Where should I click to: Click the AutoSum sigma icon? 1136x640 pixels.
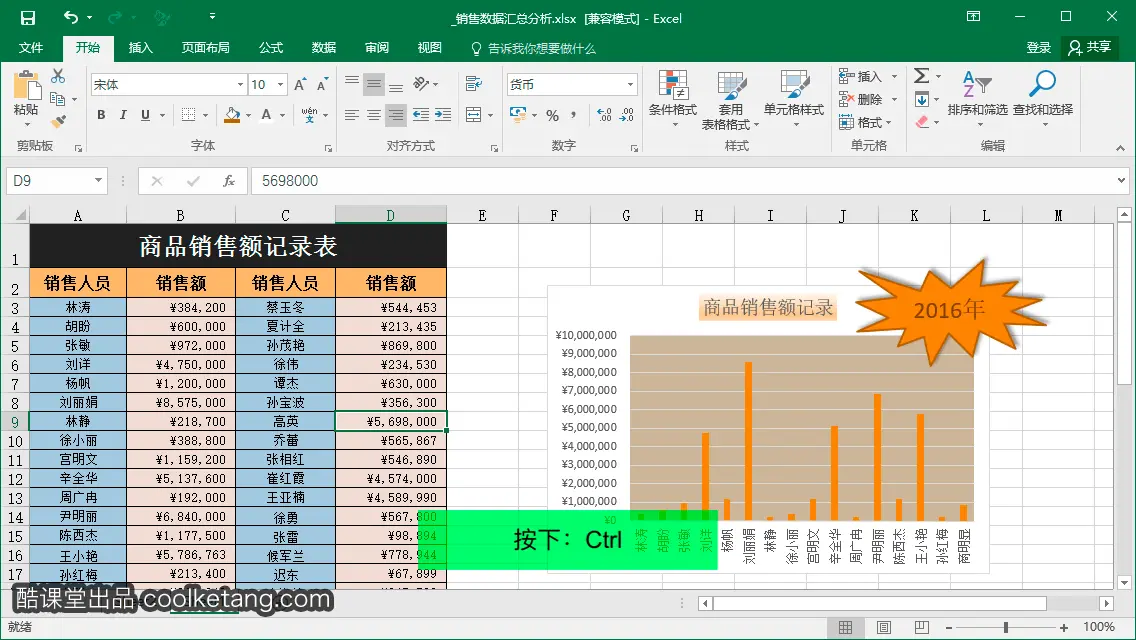[921, 75]
